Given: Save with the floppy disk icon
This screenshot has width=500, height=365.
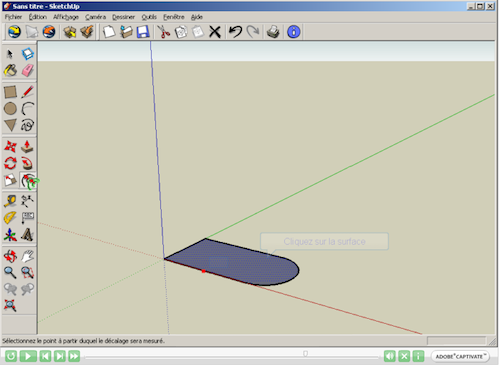Looking at the screenshot, I should pyautogui.click(x=143, y=32).
